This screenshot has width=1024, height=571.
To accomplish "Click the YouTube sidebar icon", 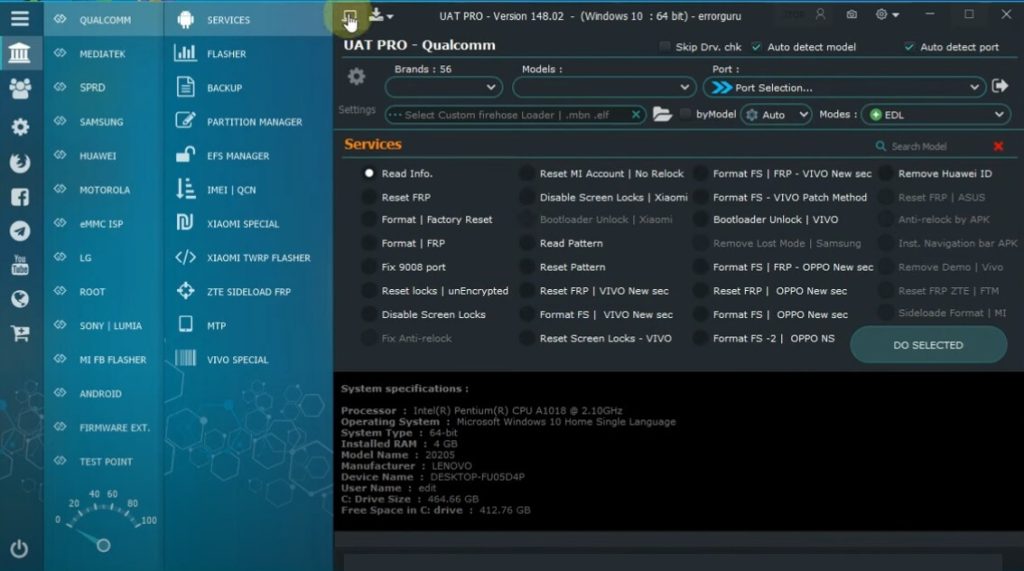I will [x=20, y=265].
